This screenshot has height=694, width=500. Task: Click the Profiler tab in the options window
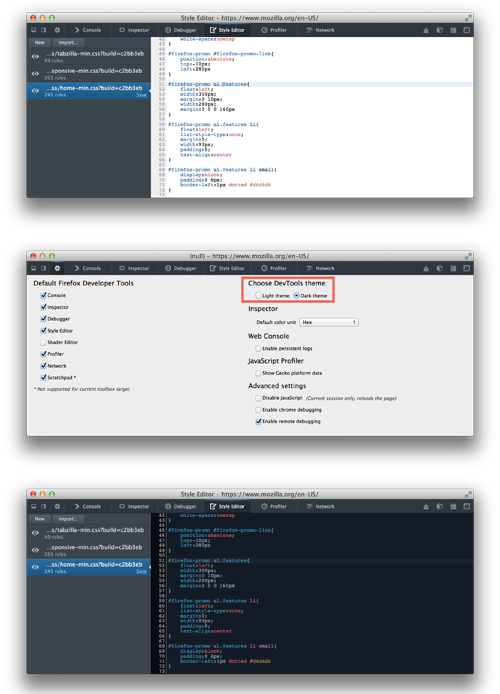tap(274, 268)
